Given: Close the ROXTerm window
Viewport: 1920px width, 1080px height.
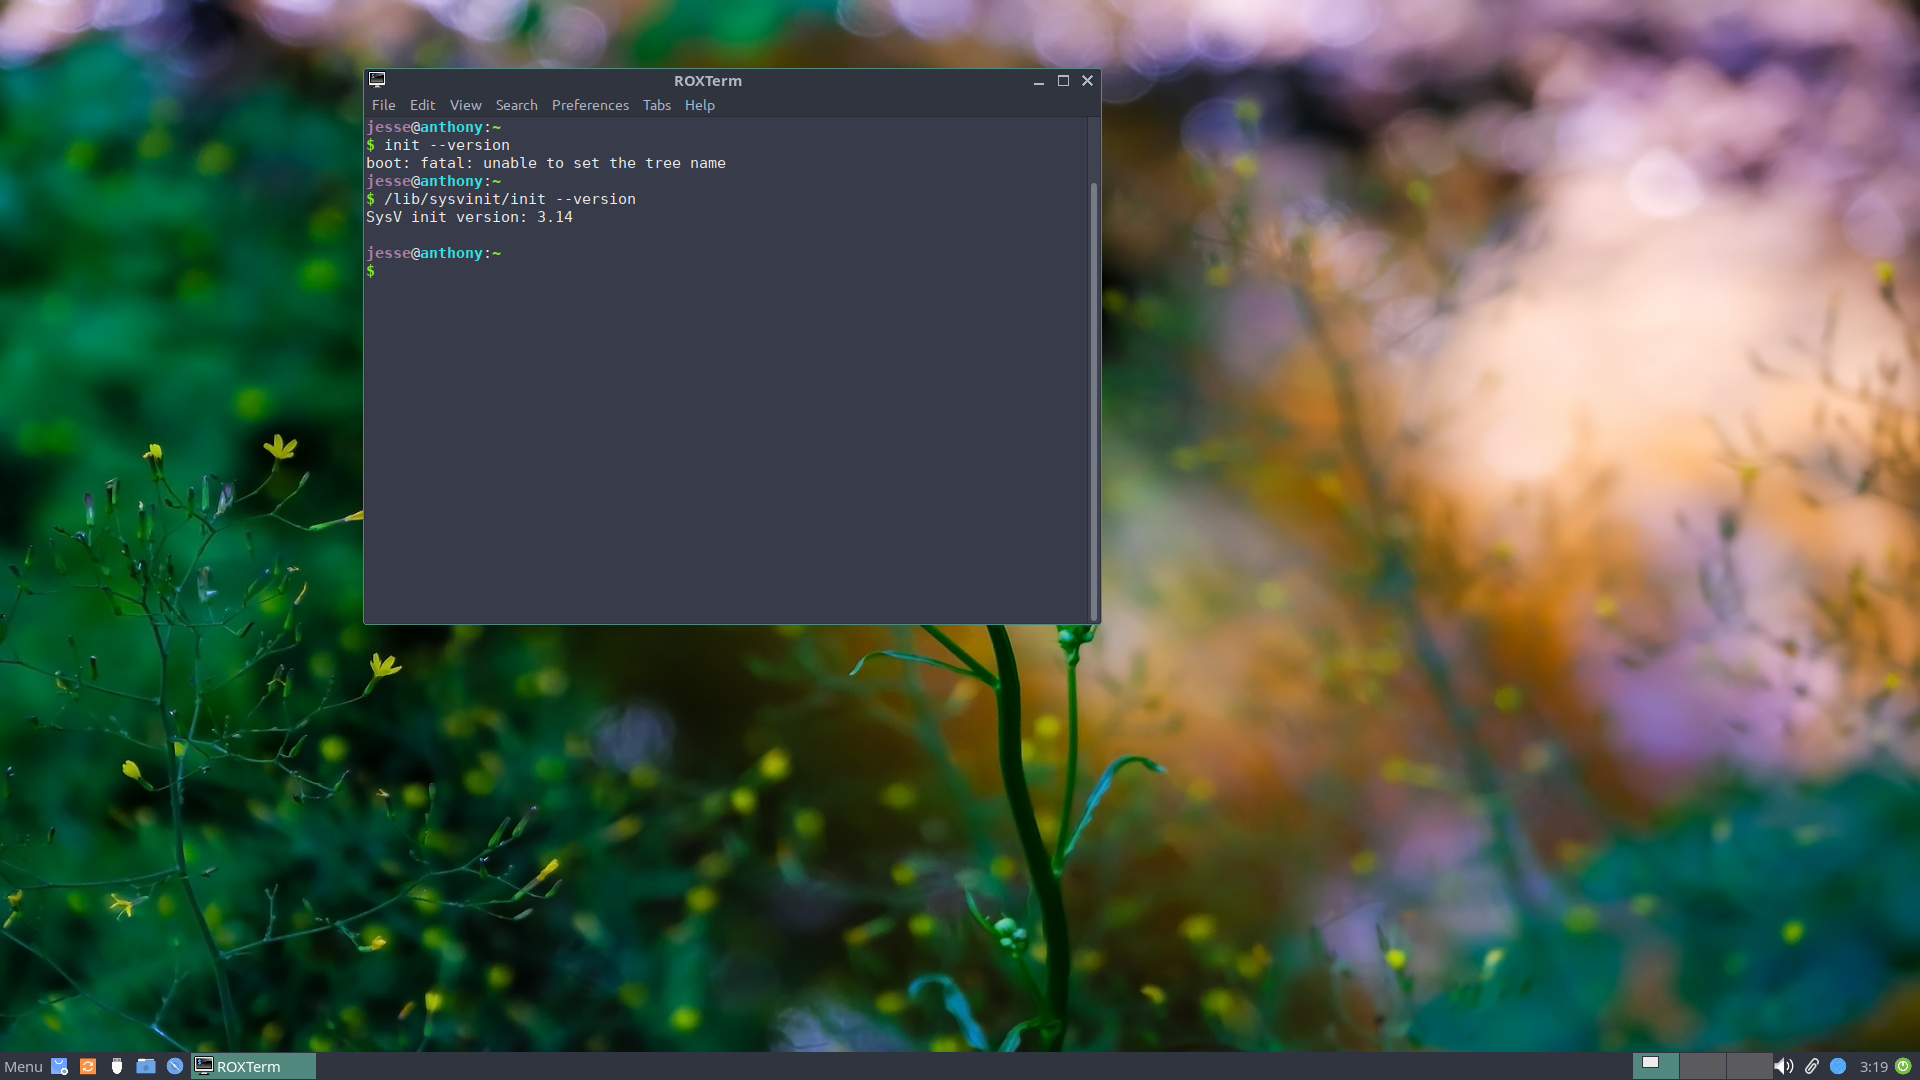Looking at the screenshot, I should 1087,81.
